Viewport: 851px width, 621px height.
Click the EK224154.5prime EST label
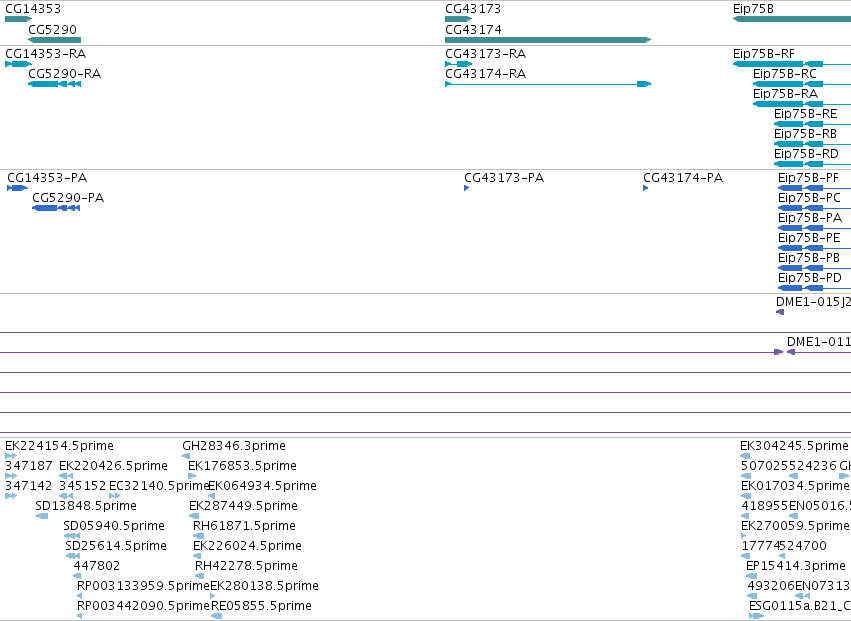click(59, 446)
